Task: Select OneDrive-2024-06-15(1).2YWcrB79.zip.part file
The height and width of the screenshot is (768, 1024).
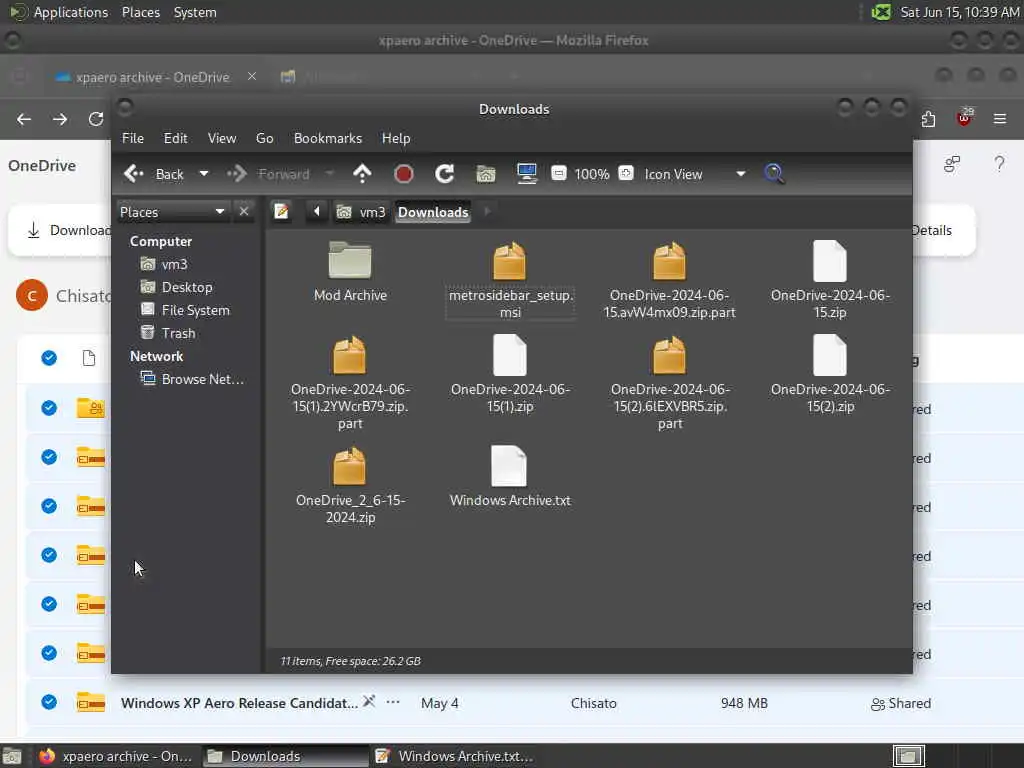Action: click(x=350, y=383)
